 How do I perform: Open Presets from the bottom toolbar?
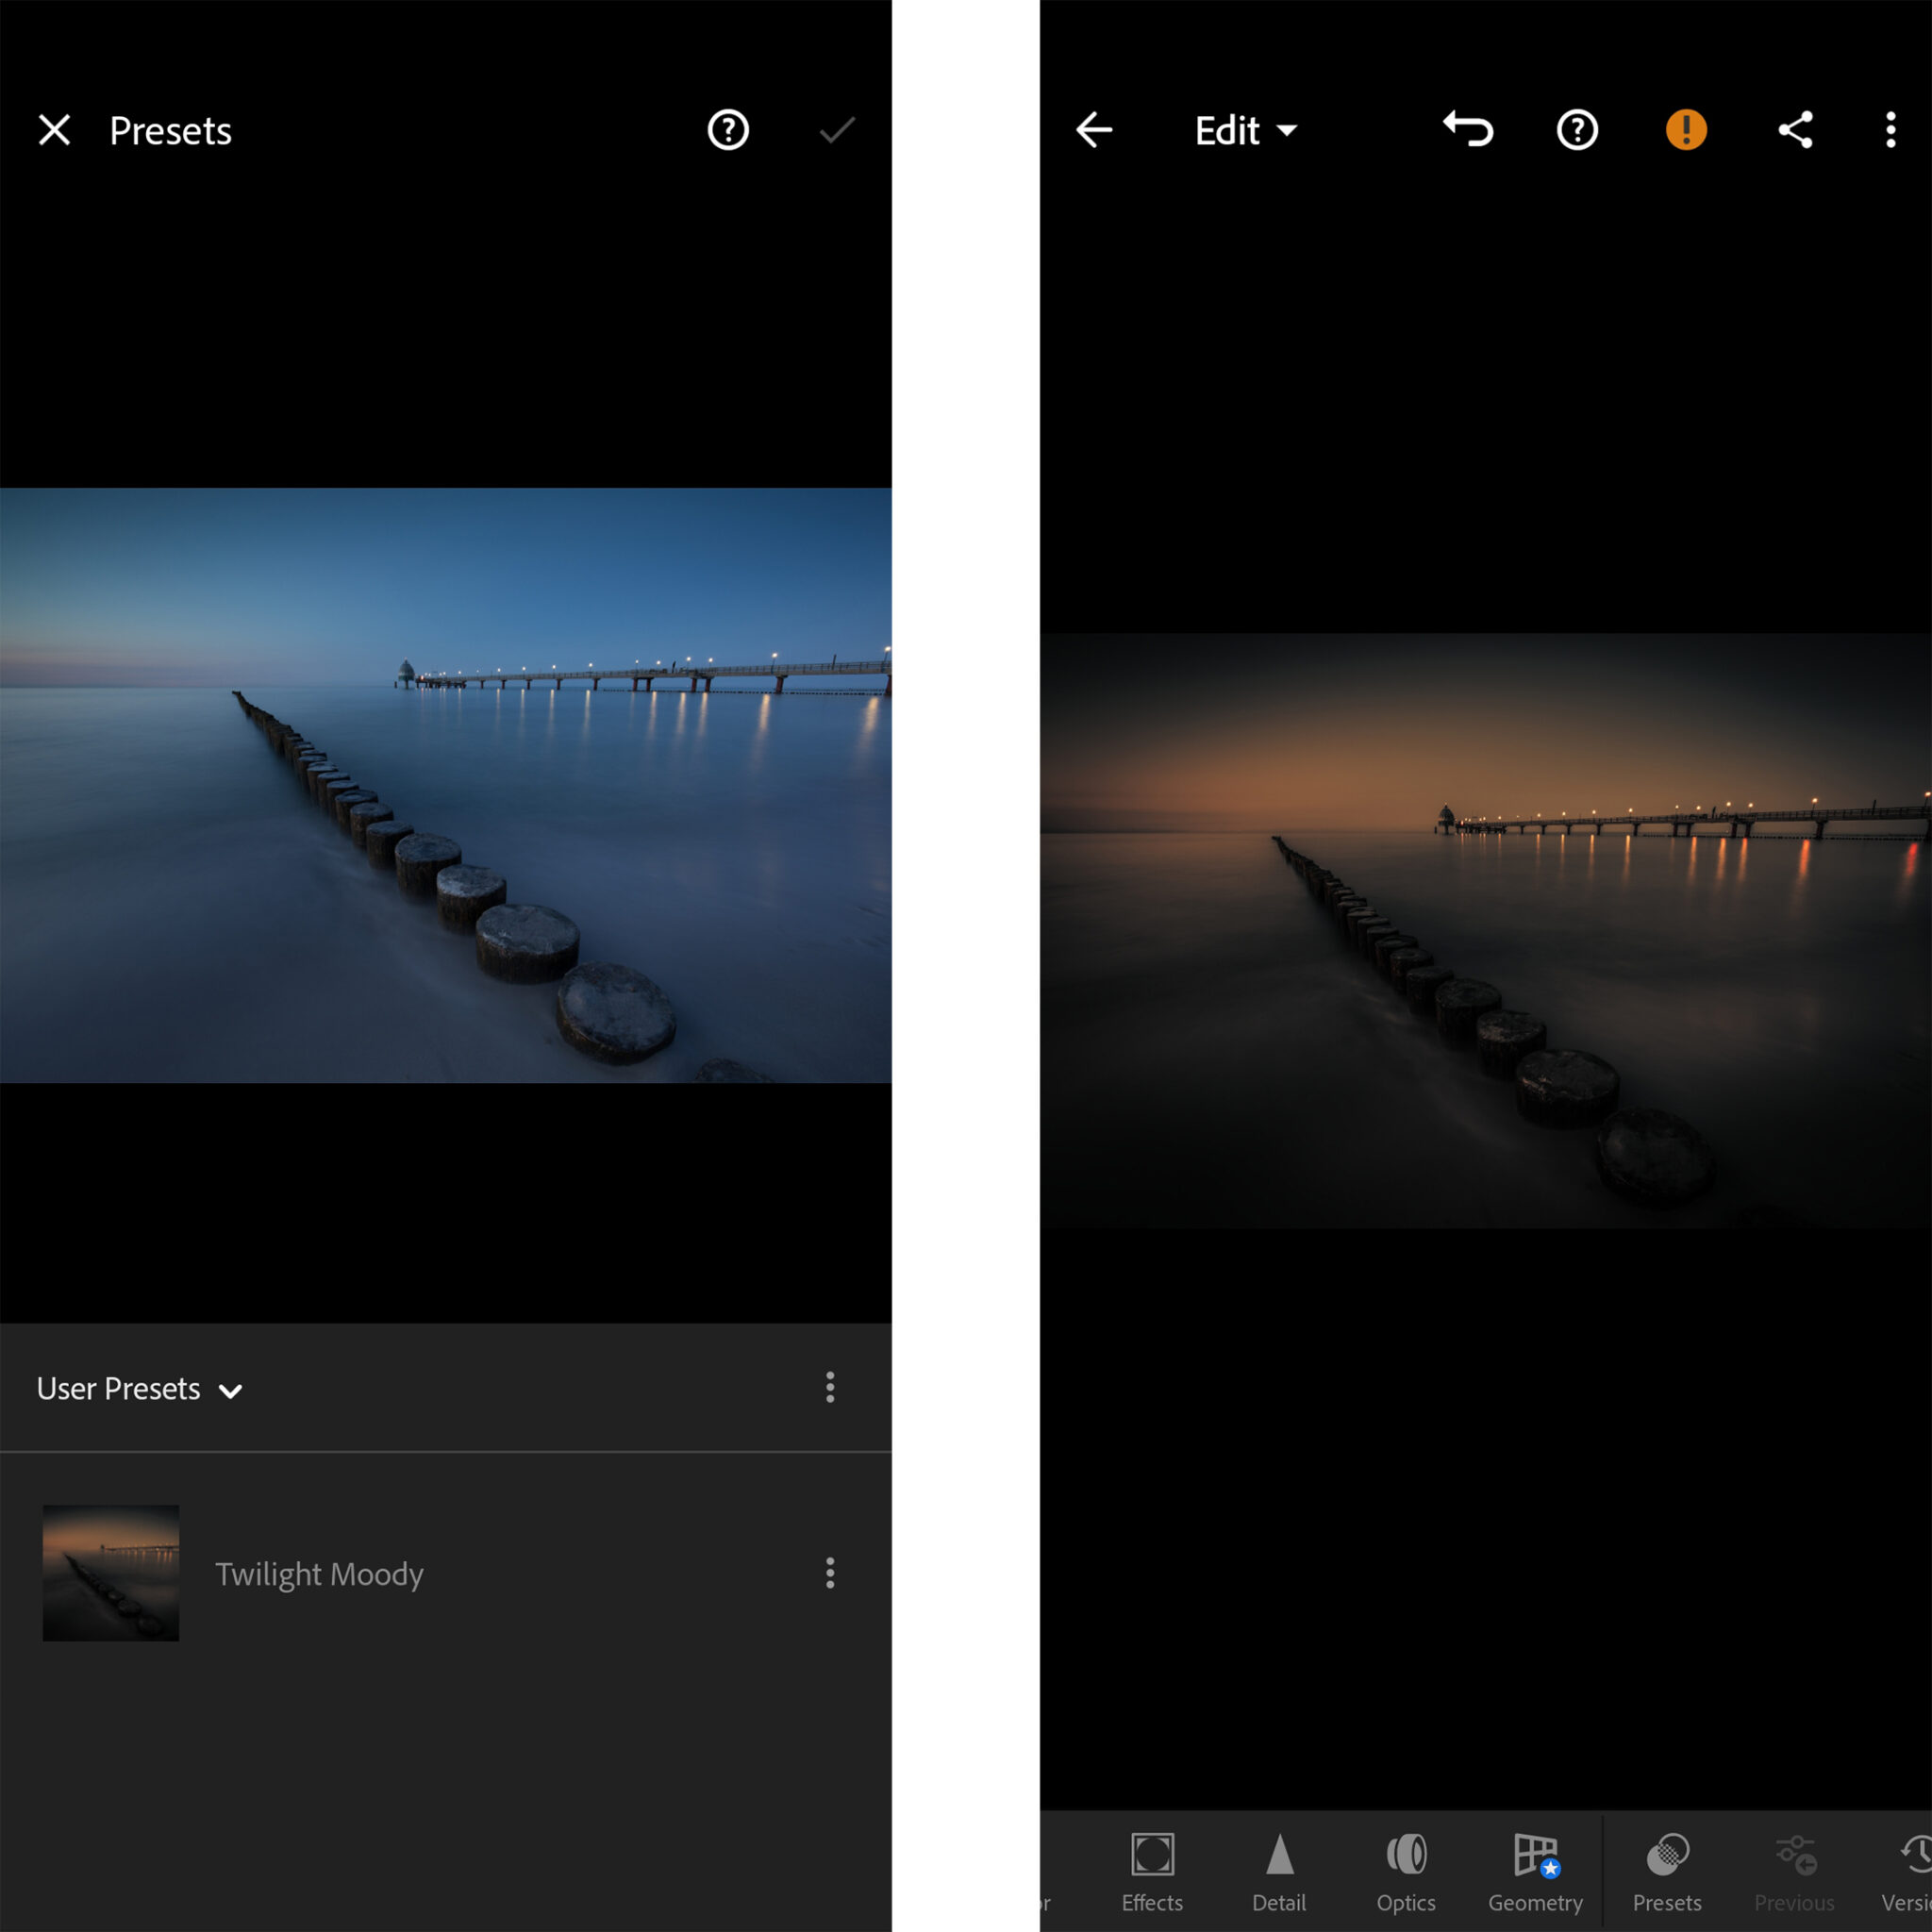[1667, 1872]
